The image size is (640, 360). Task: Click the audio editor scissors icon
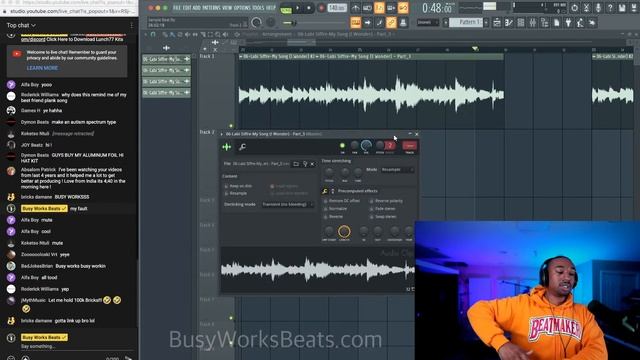click(586, 8)
